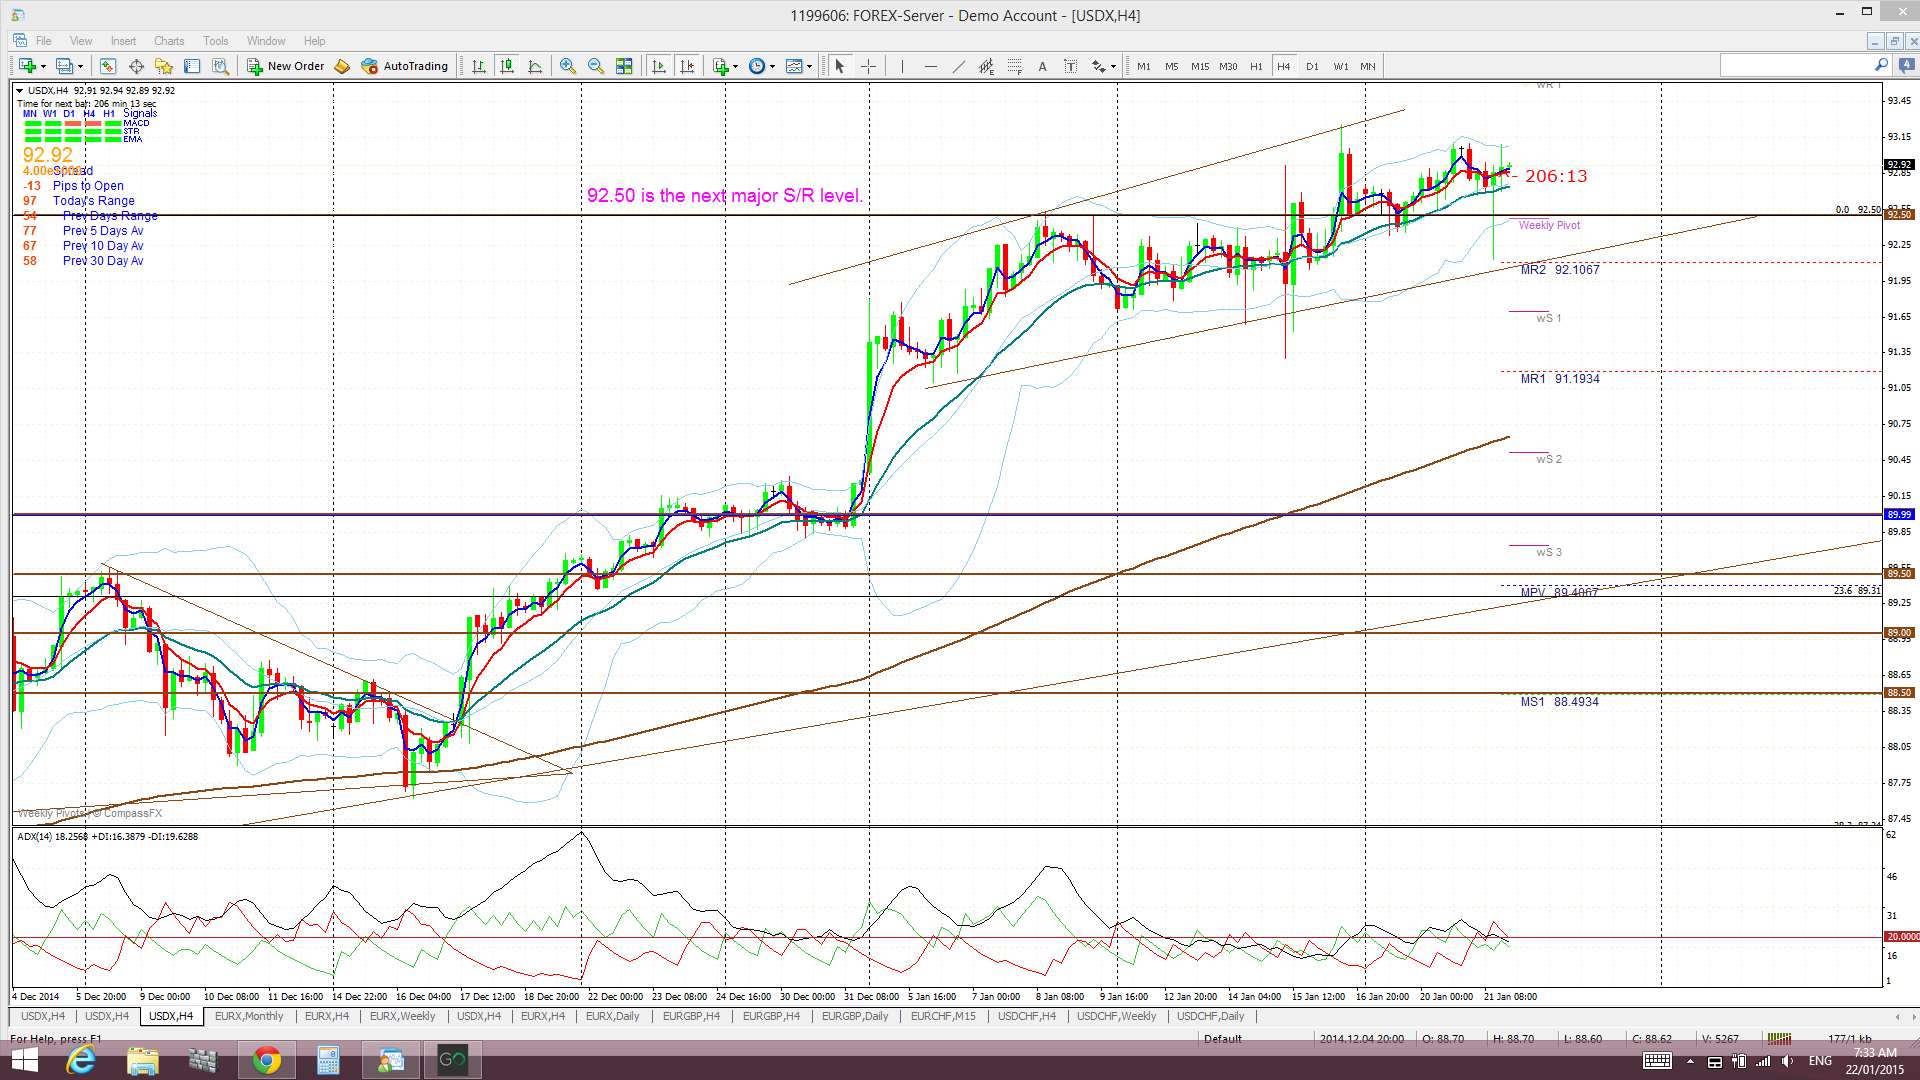Select the M15 timeframe button

(x=1199, y=66)
